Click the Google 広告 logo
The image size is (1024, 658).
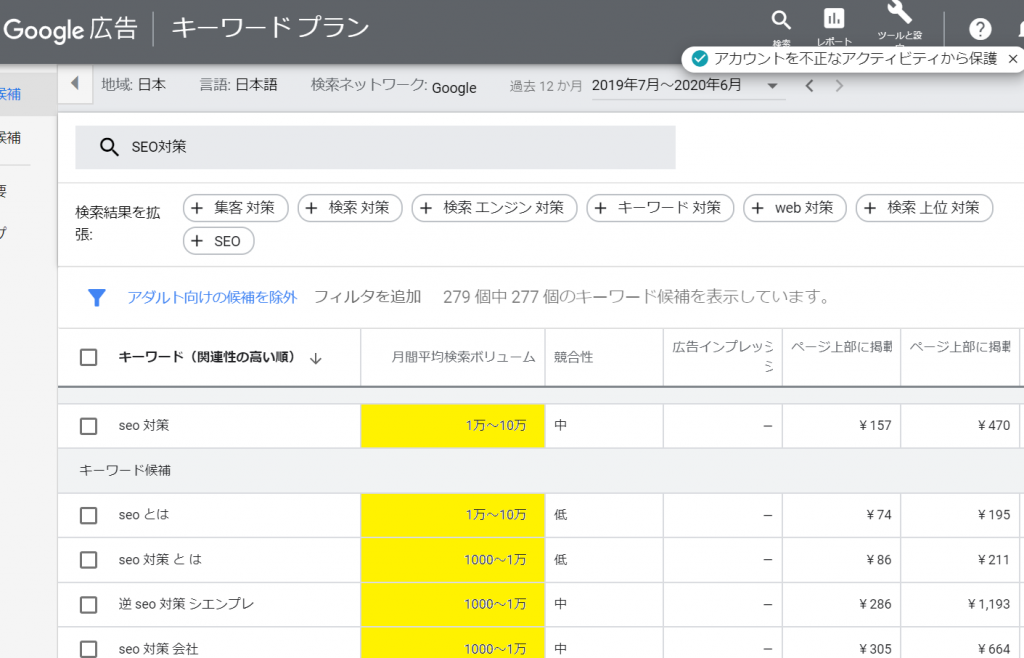70,29
